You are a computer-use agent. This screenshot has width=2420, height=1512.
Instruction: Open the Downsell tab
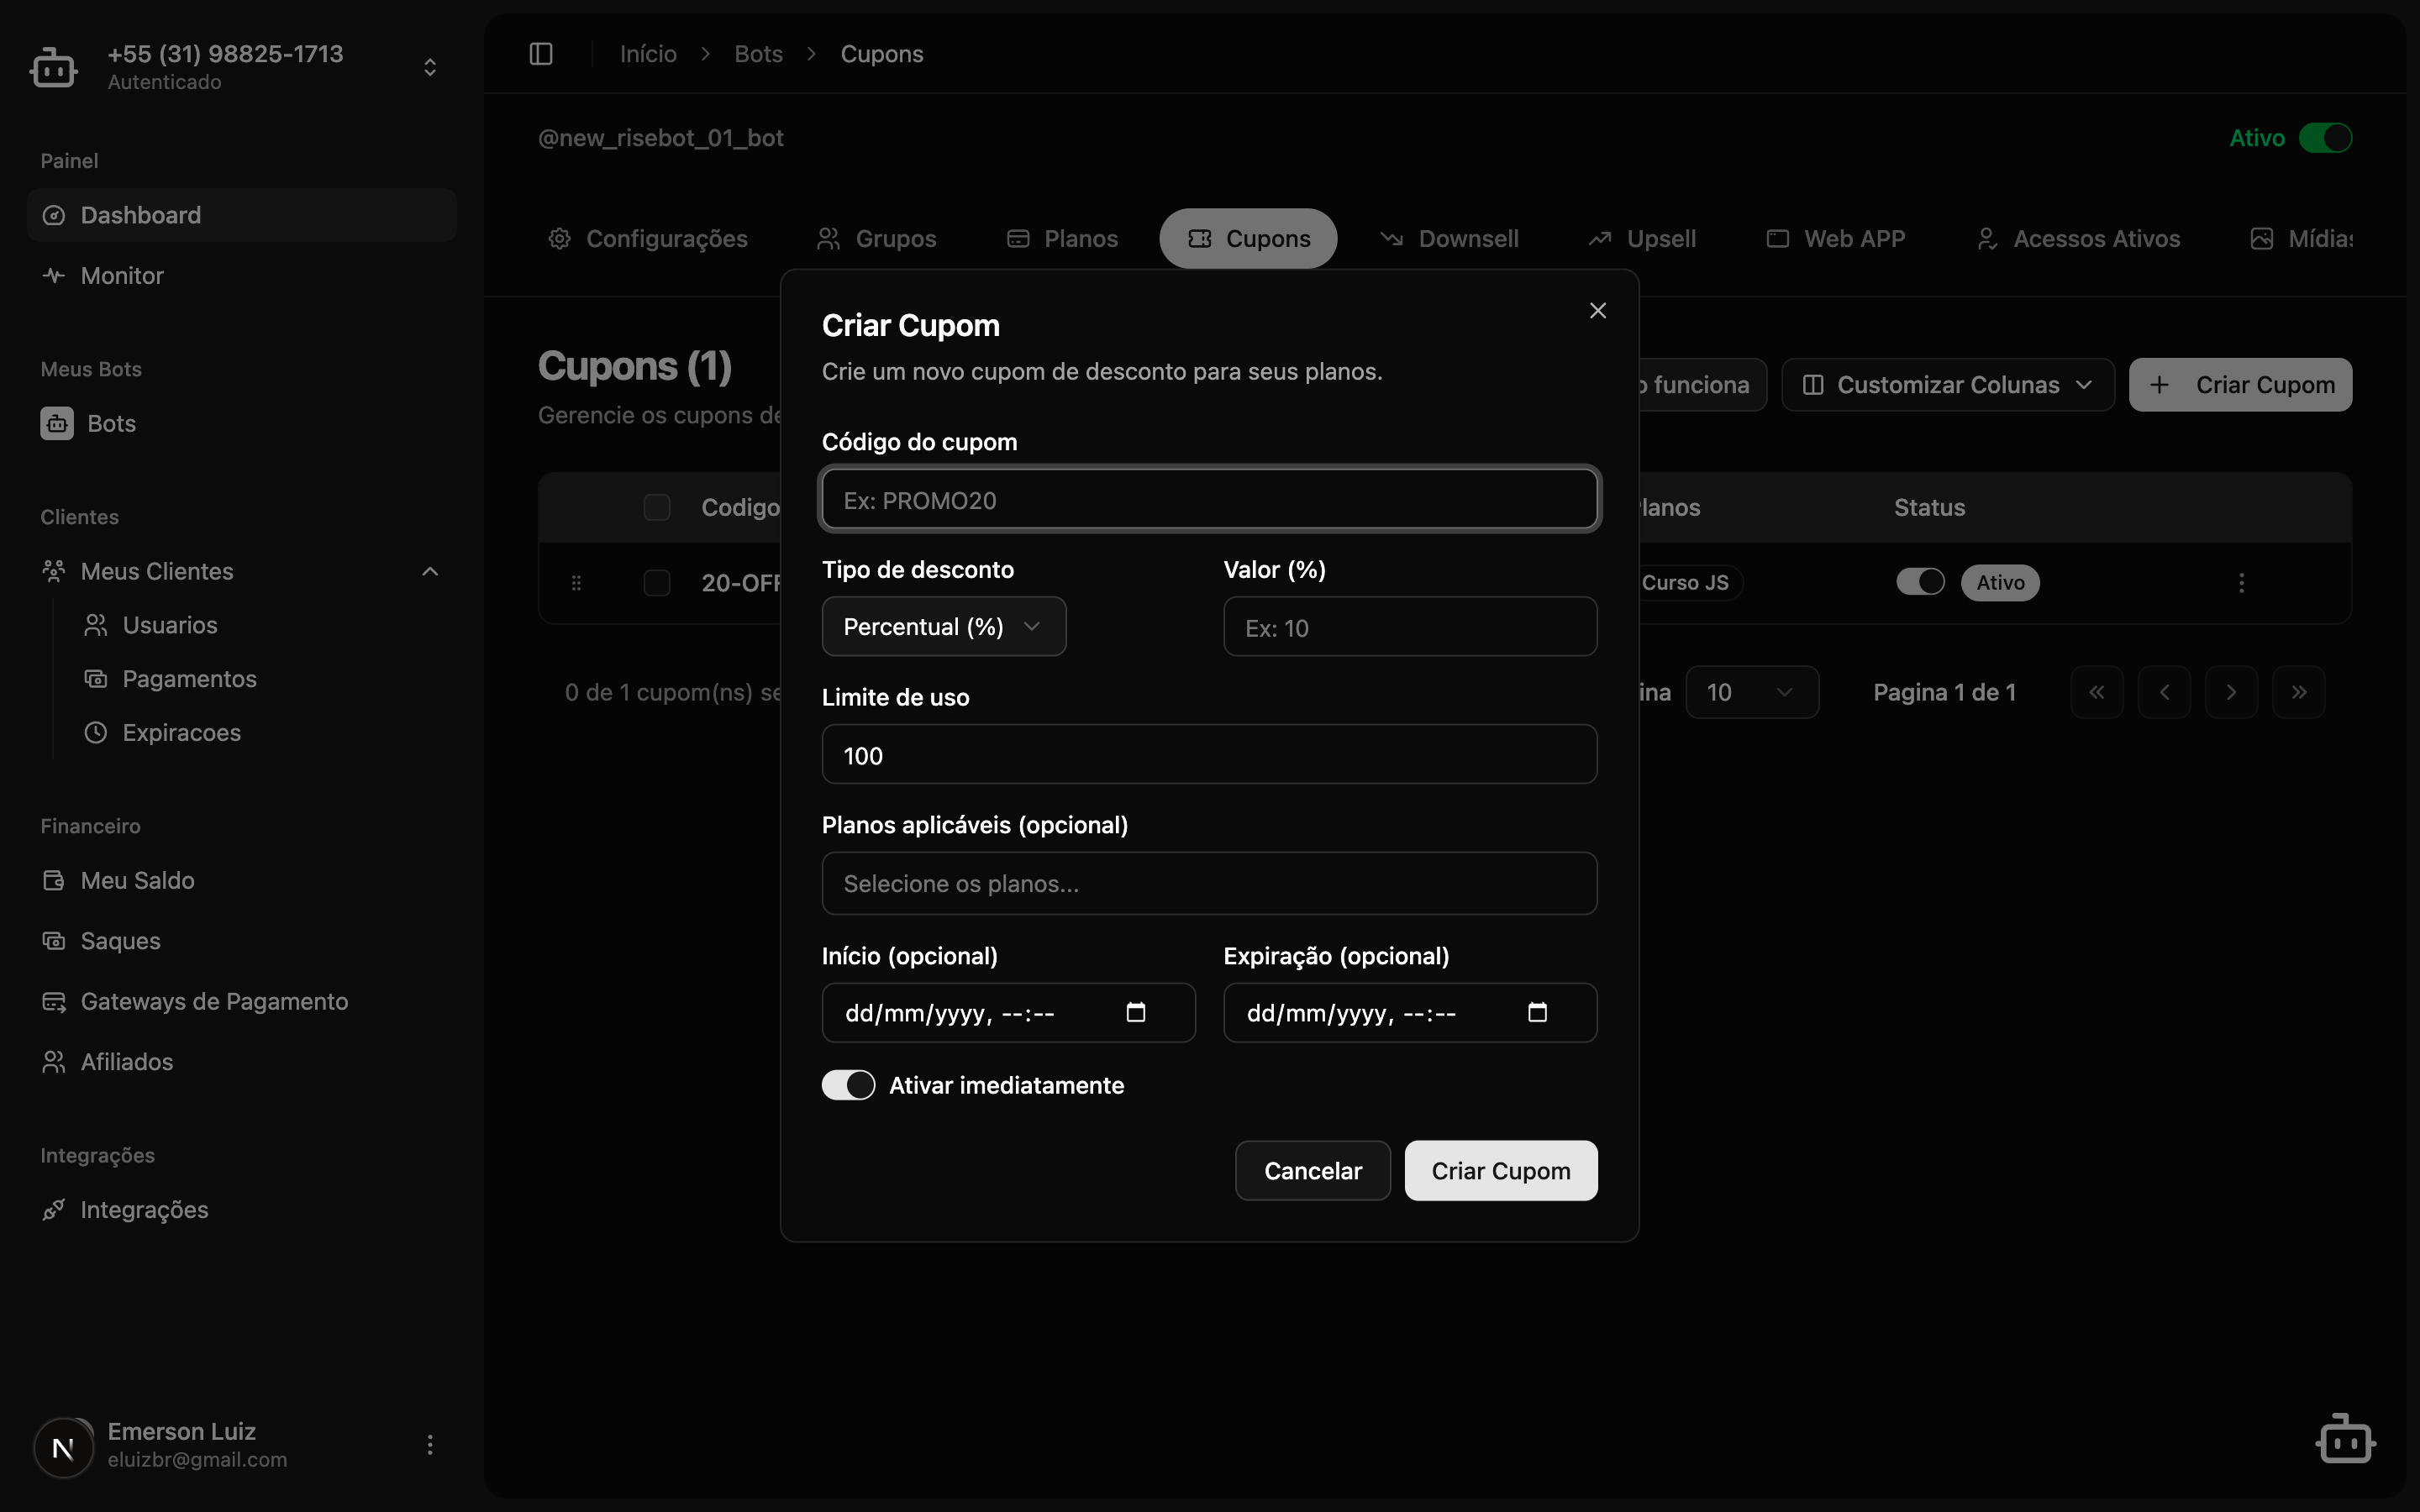[1449, 239]
